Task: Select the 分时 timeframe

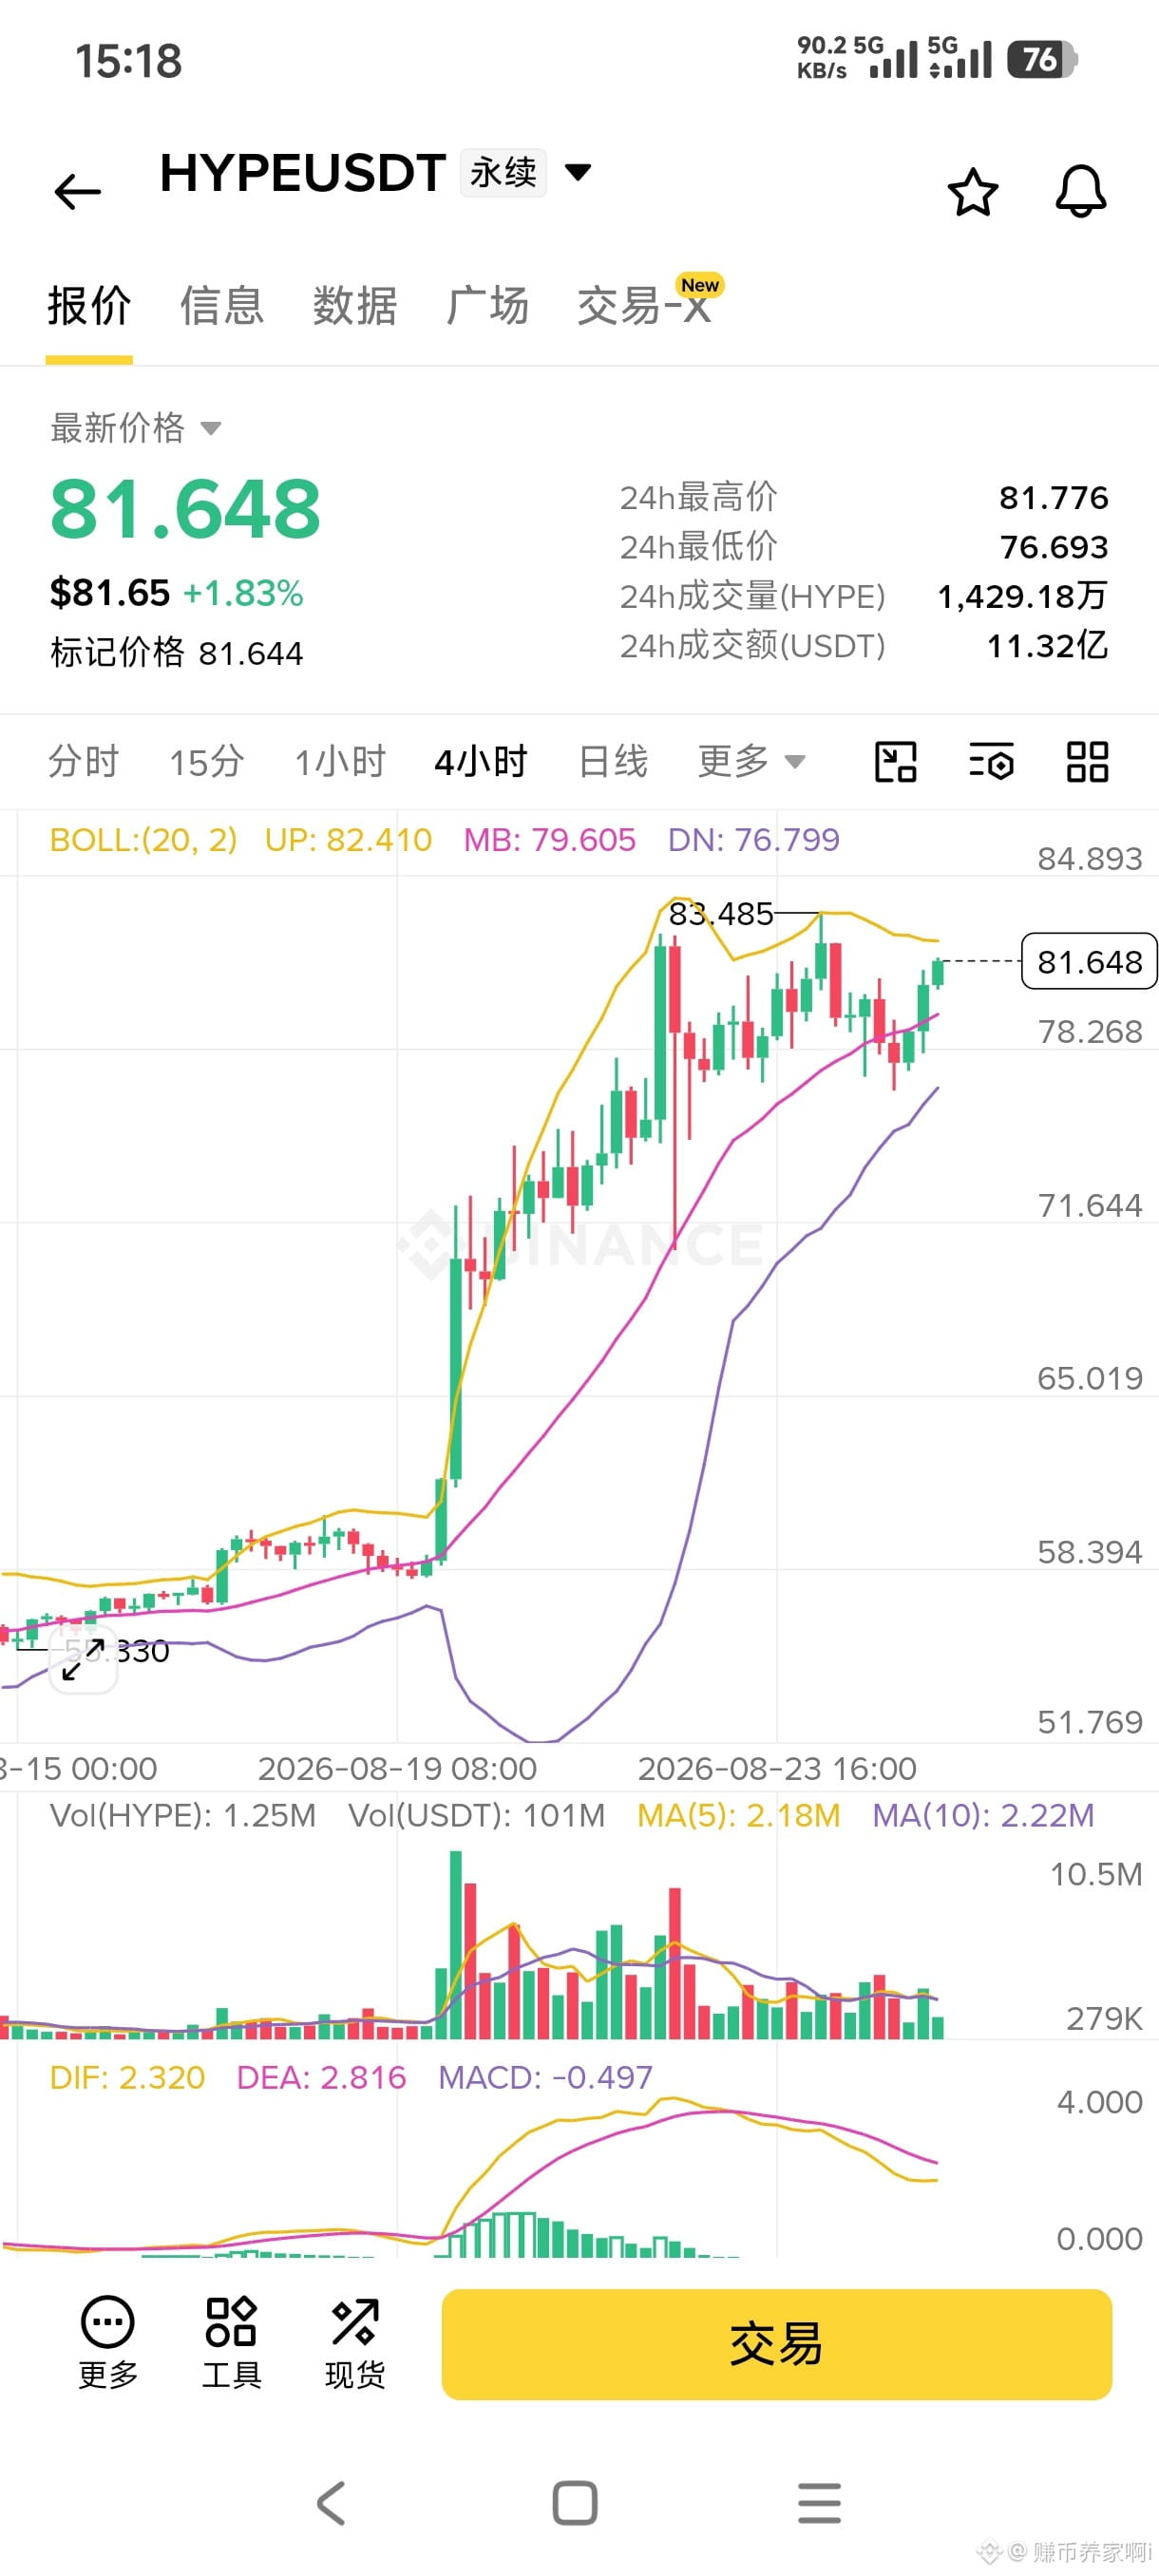Action: [x=84, y=762]
